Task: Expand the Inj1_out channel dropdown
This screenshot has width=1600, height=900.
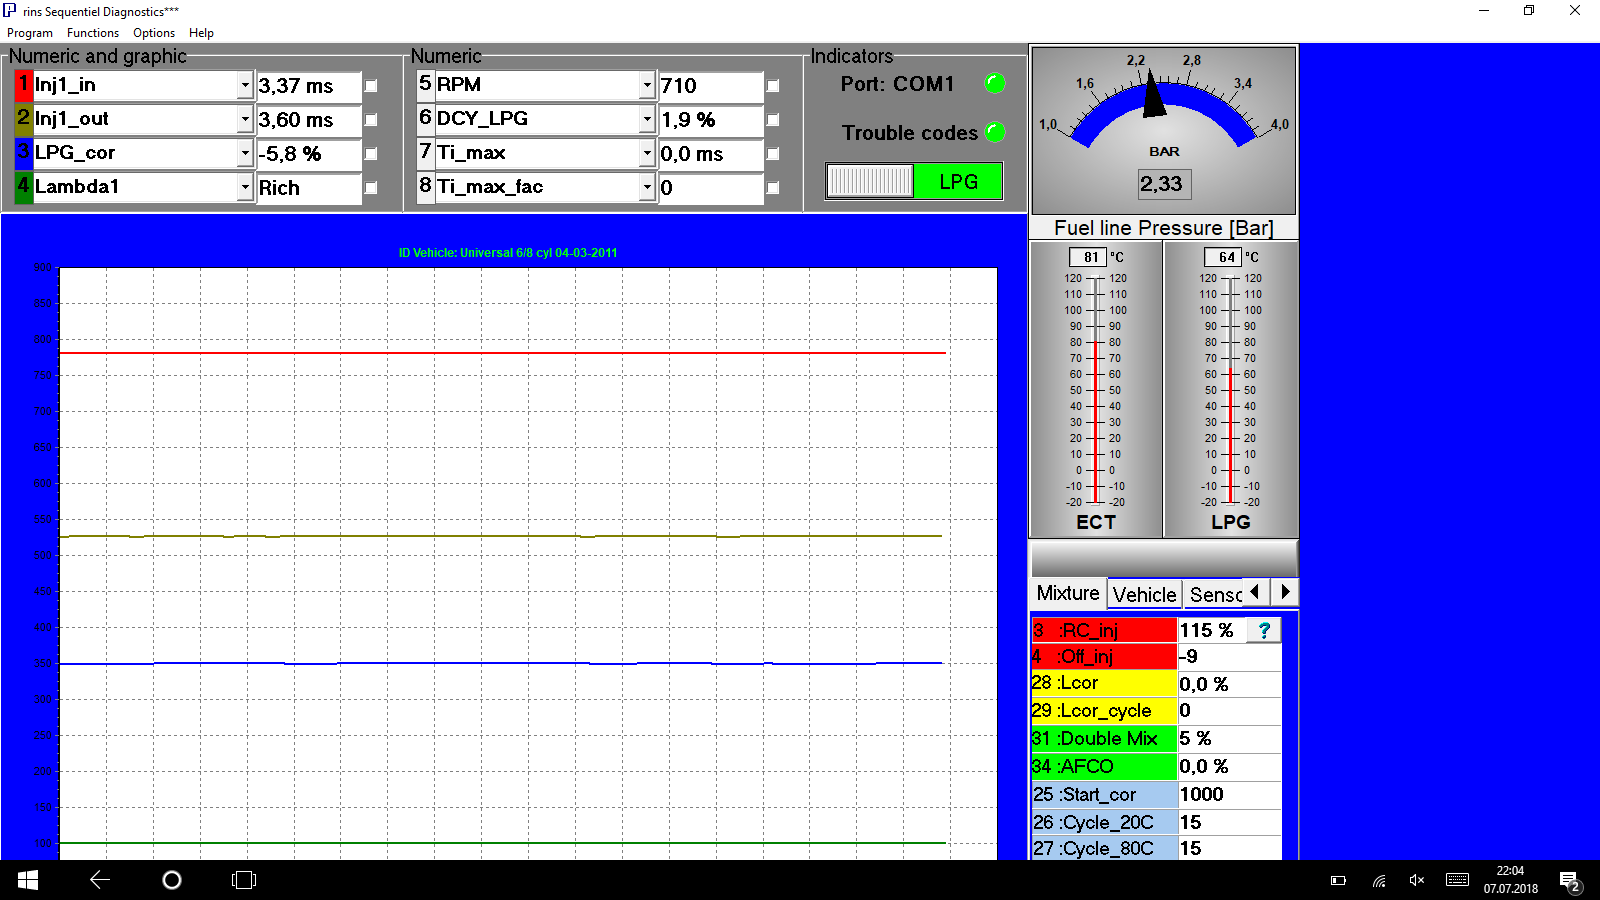Action: (245, 120)
